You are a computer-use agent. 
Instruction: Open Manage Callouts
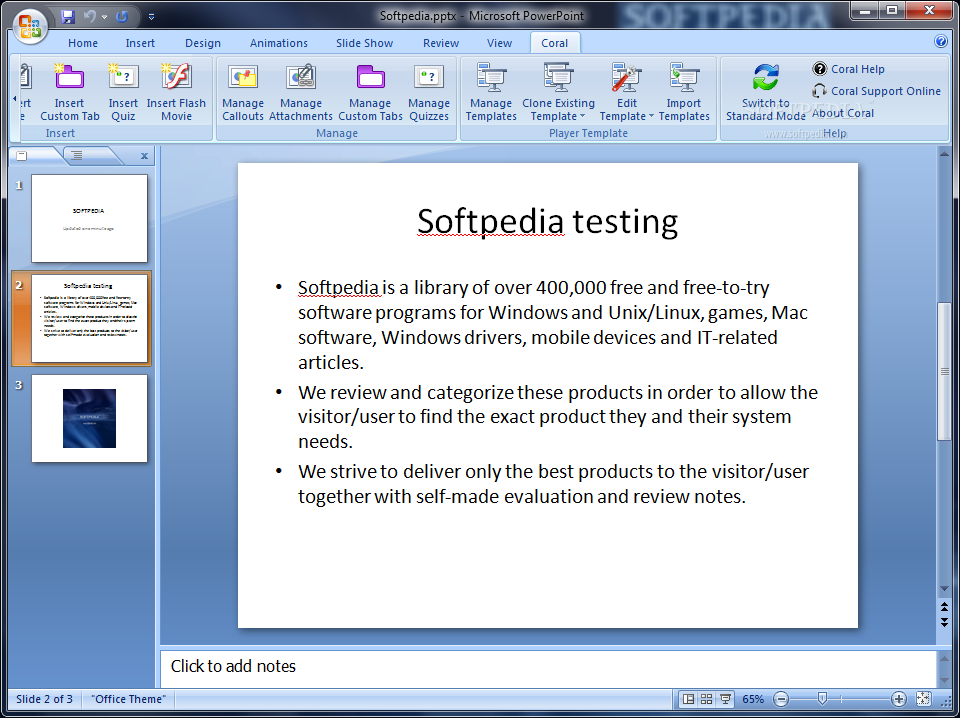(x=243, y=92)
